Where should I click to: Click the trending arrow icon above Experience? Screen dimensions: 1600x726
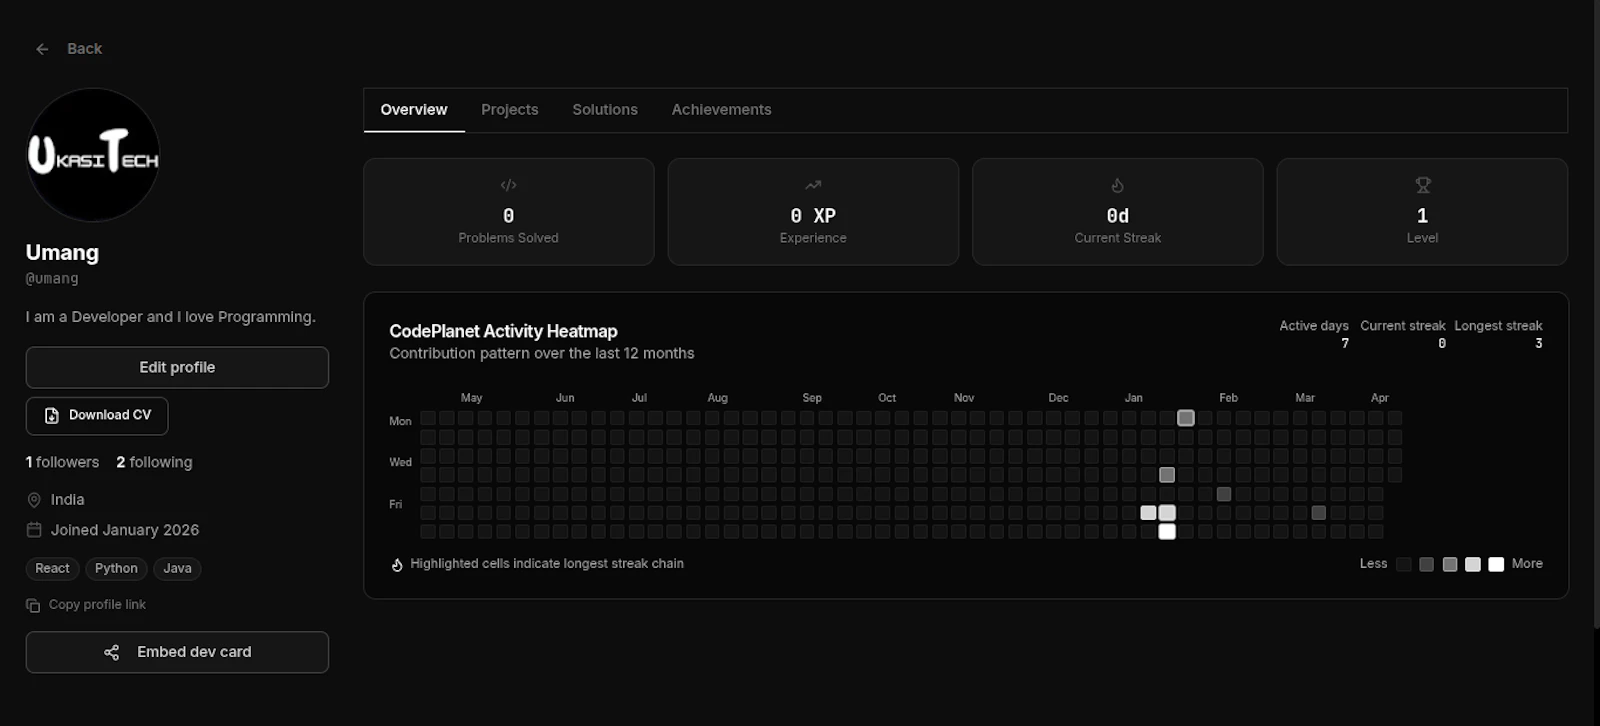tap(813, 185)
